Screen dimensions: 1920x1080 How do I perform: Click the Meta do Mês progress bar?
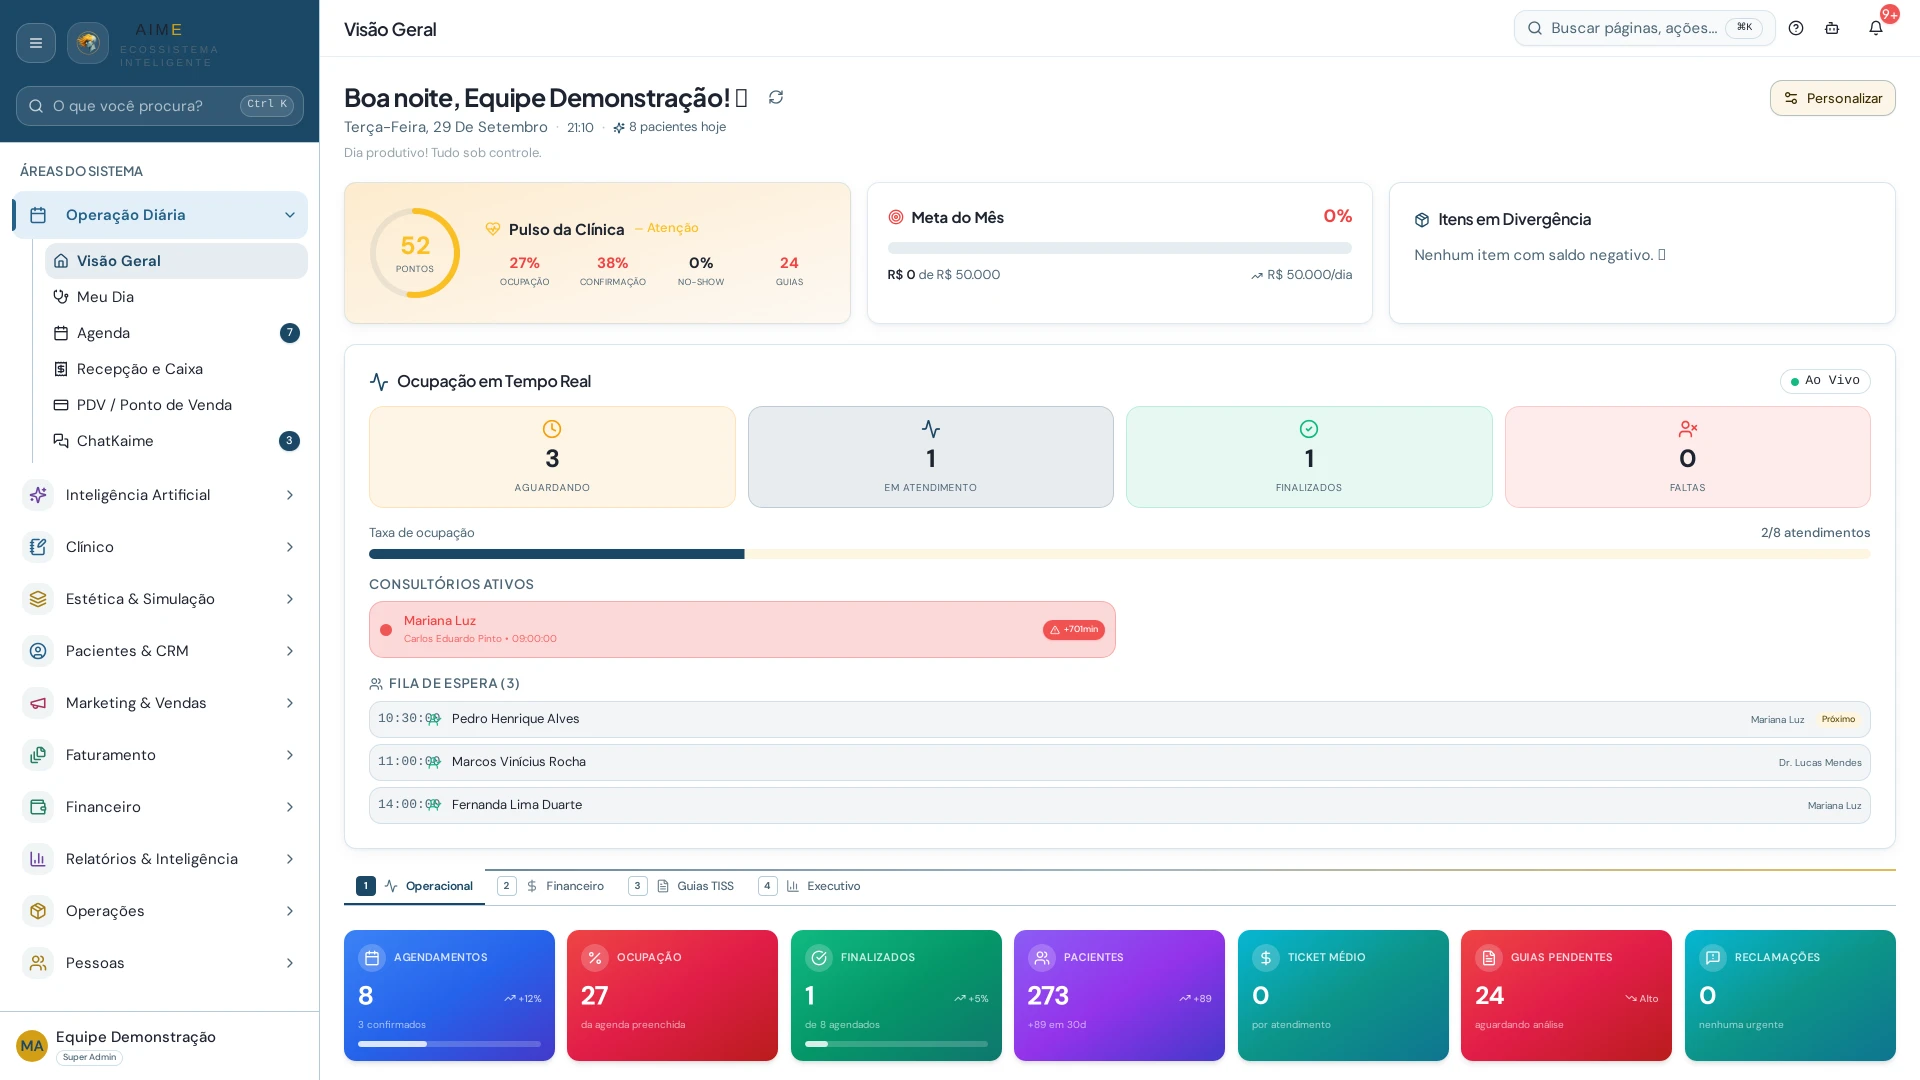[x=1119, y=248]
